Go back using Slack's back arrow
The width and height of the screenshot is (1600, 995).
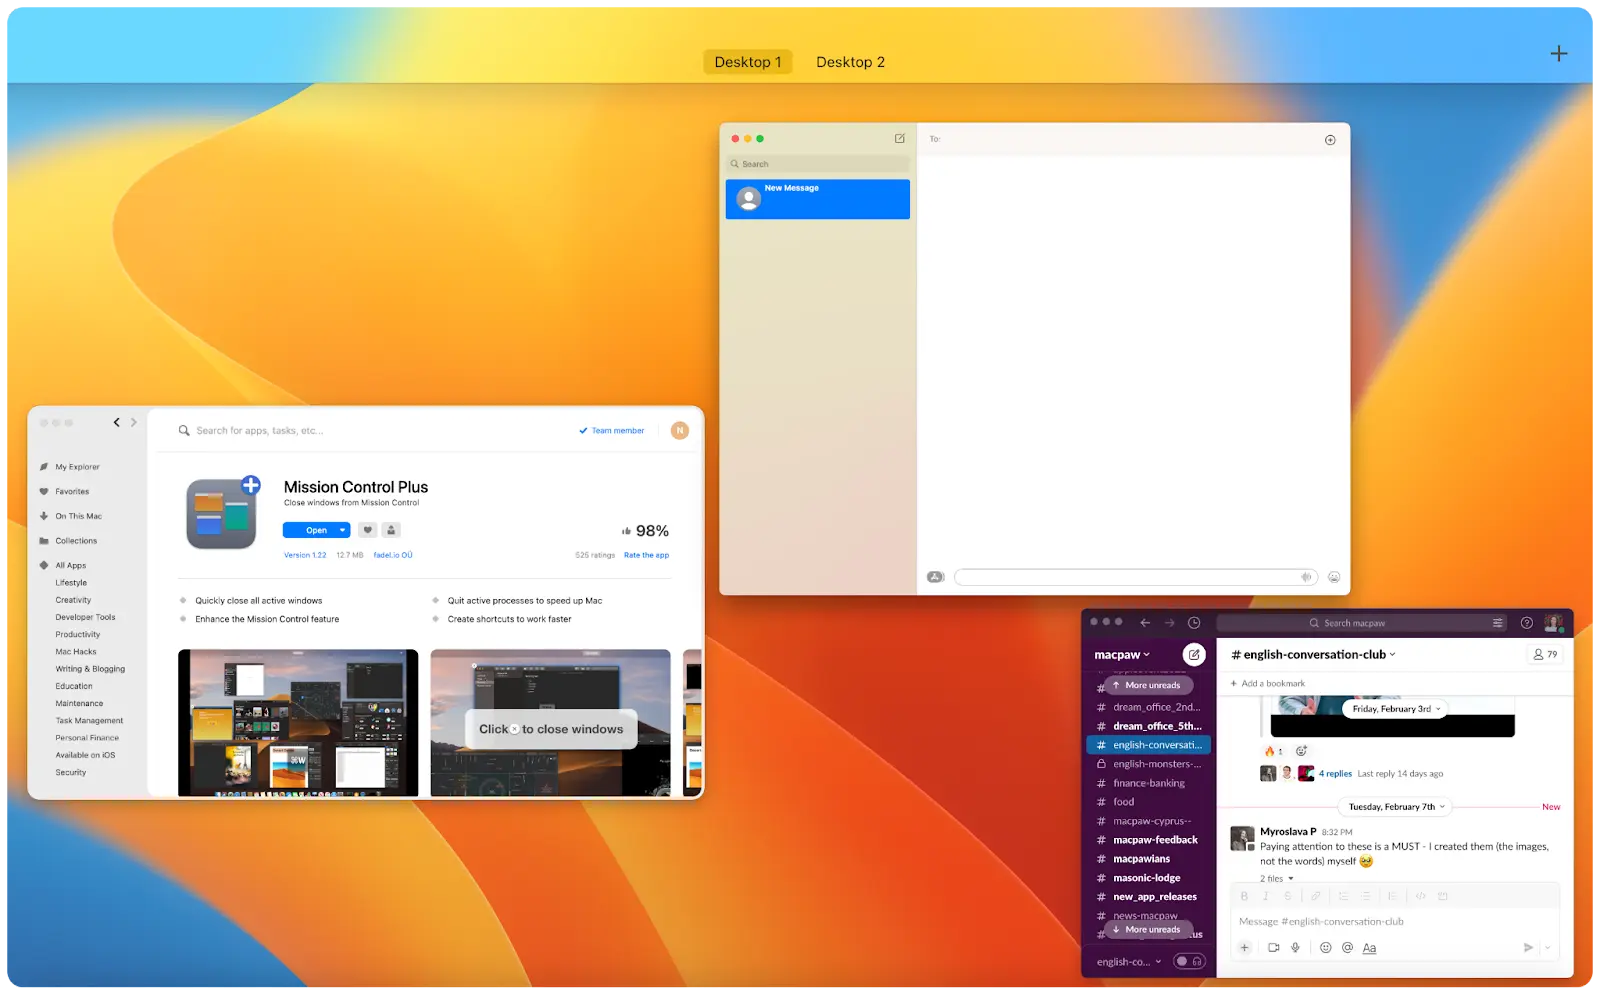point(1145,623)
